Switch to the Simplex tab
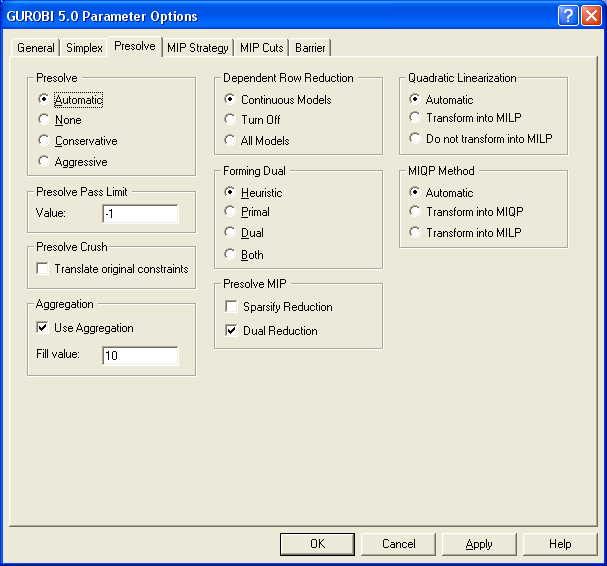The image size is (607, 566). click(84, 48)
